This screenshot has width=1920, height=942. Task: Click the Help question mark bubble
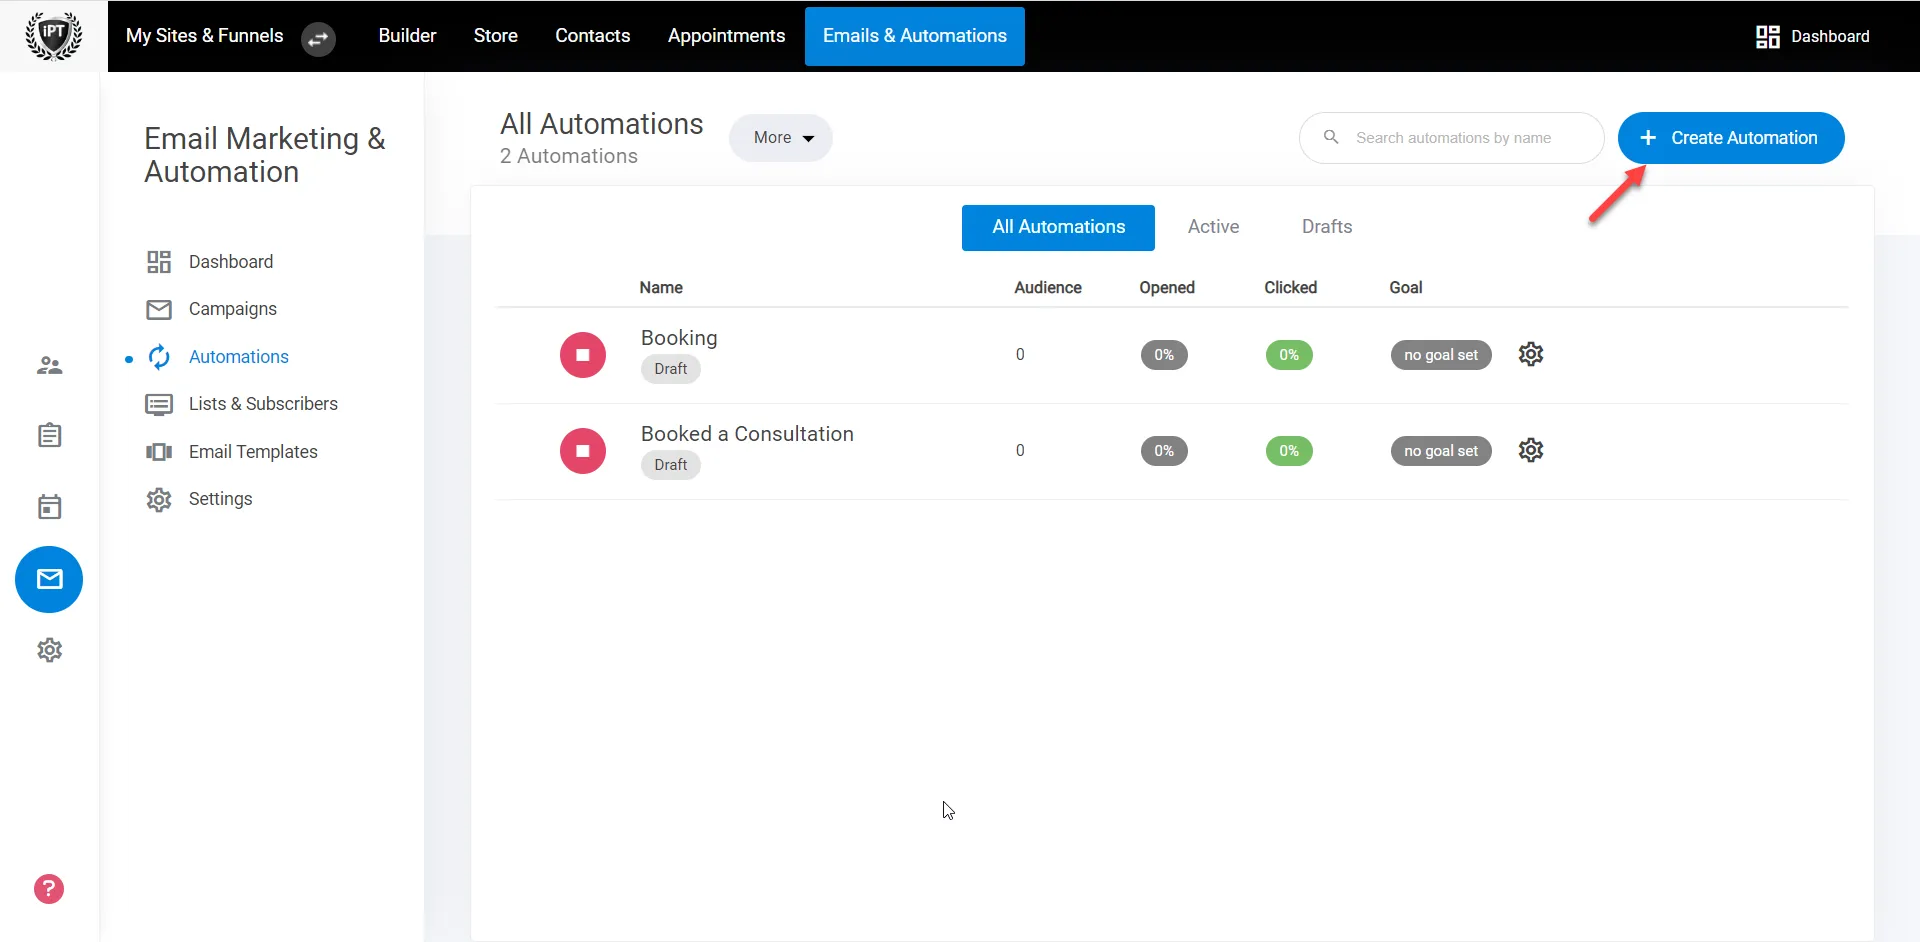[48, 889]
